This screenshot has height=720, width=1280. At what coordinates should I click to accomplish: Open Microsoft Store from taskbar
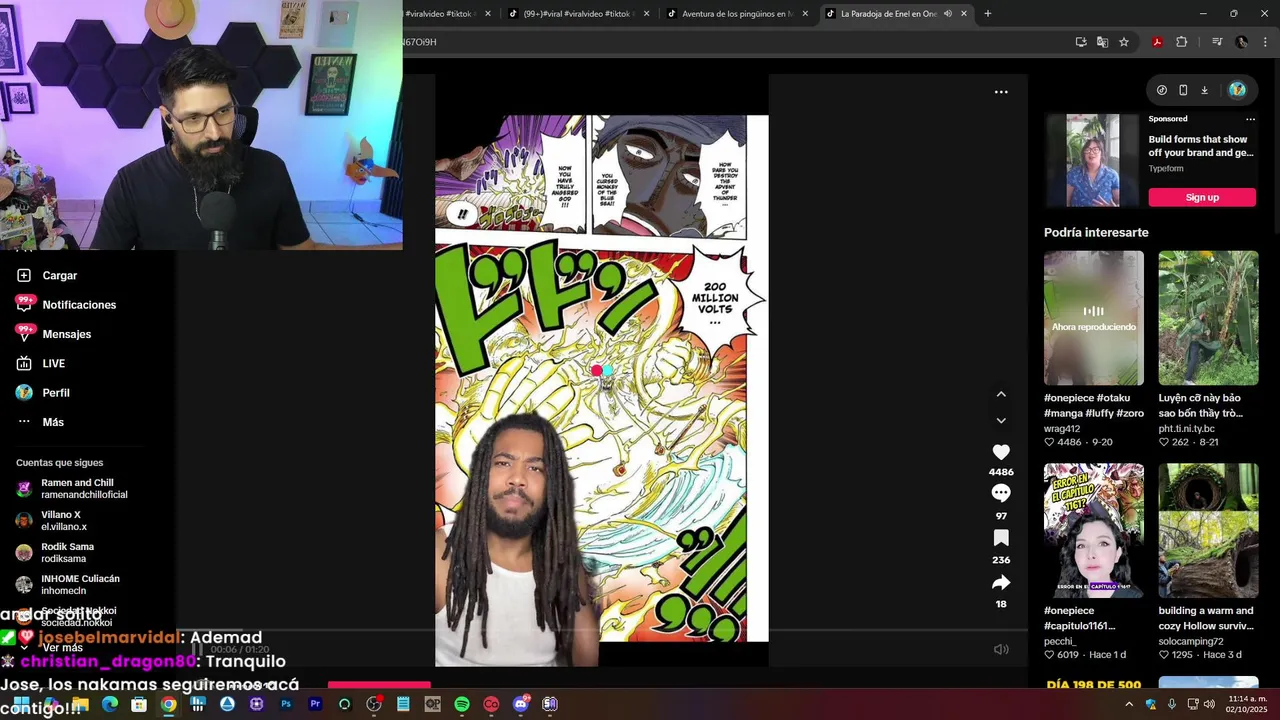click(139, 704)
